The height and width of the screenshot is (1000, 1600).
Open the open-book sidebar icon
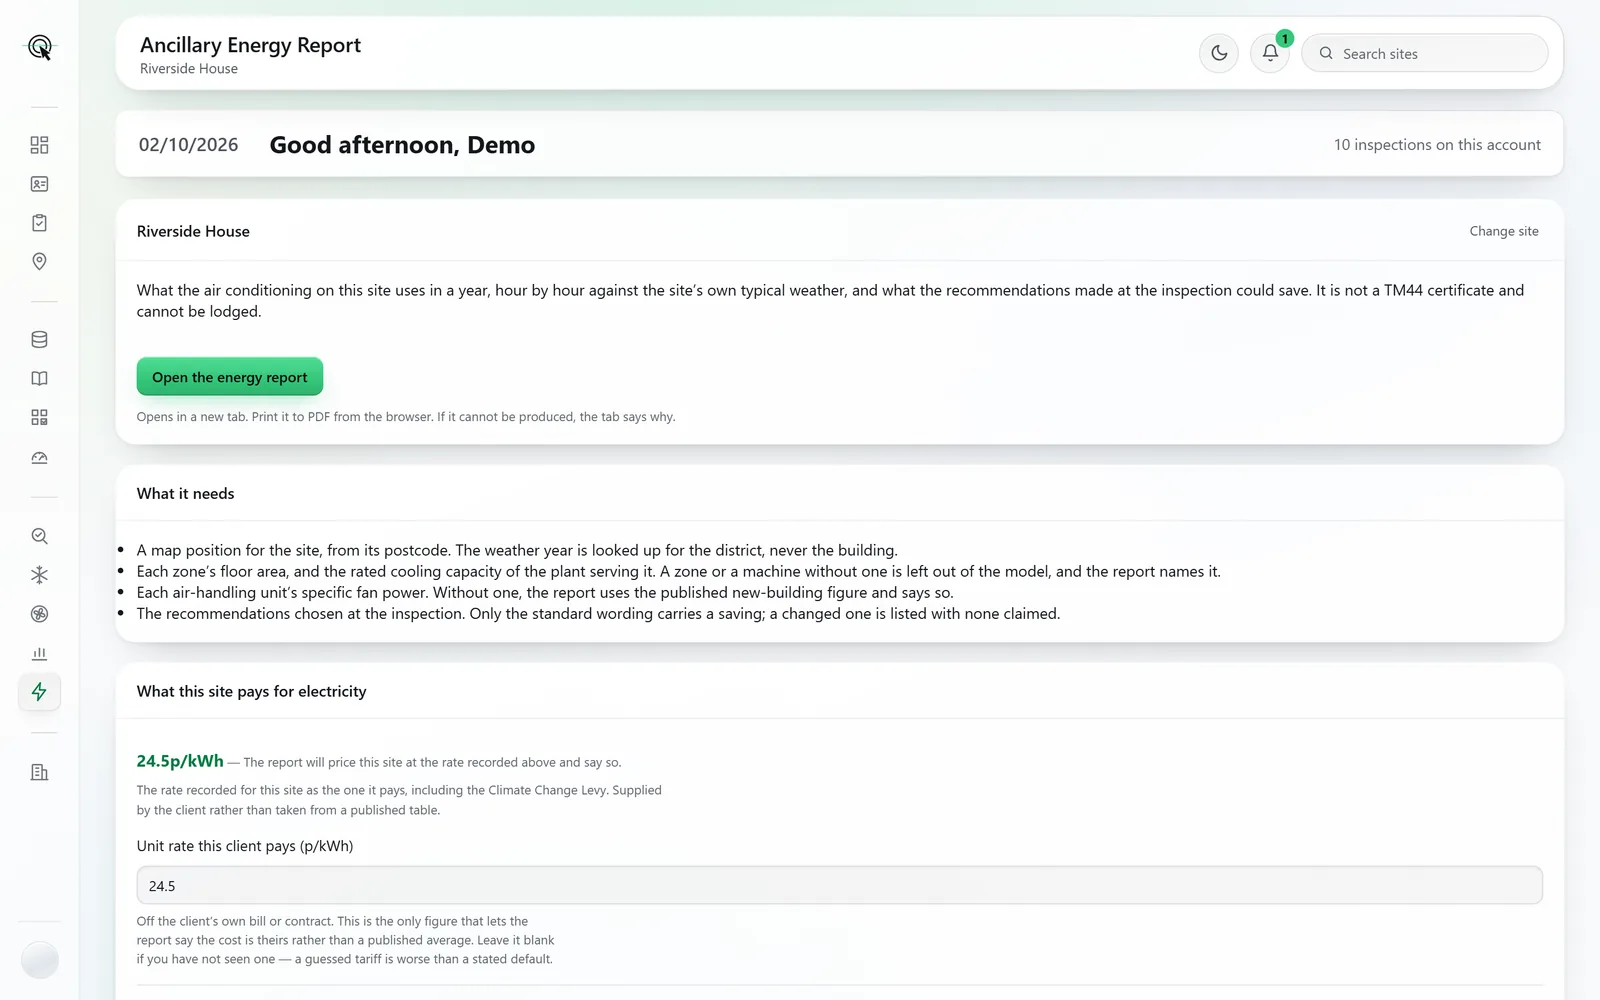[39, 379]
